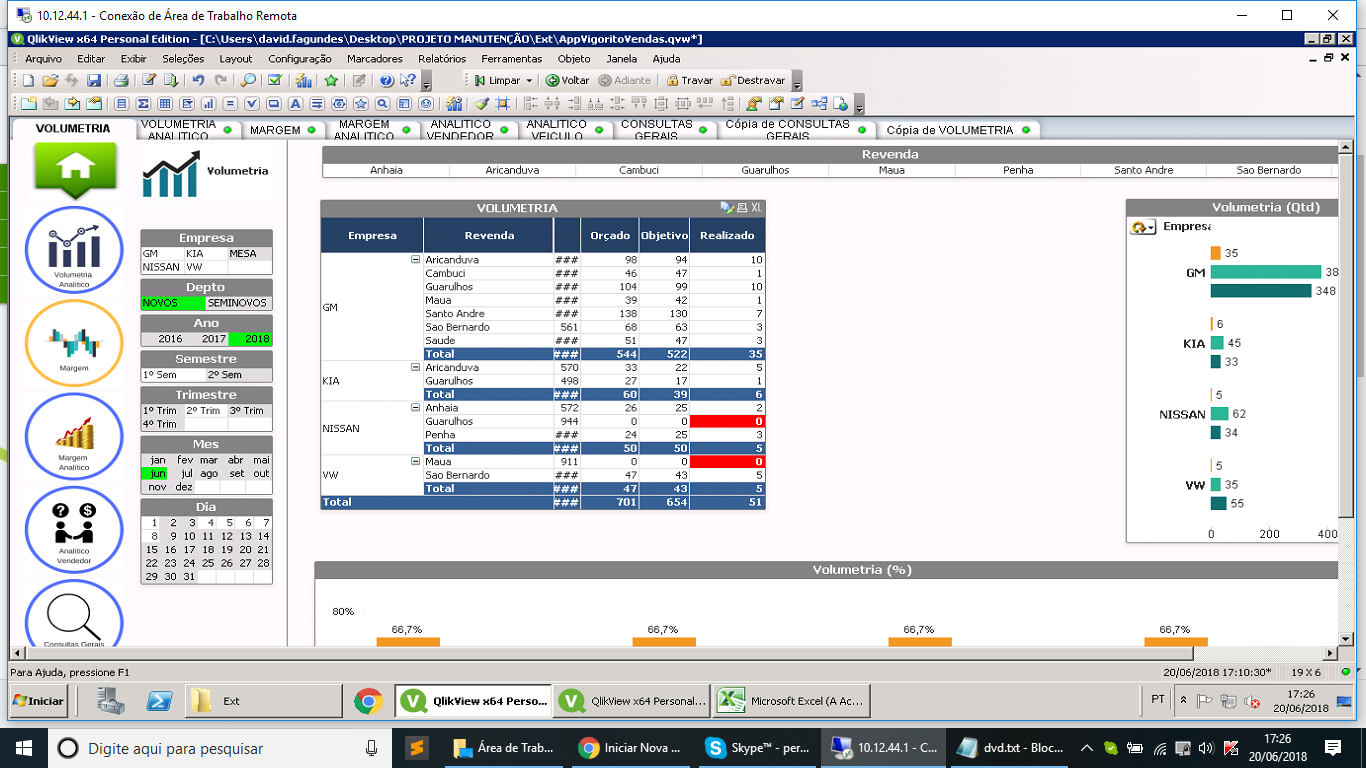Image resolution: width=1366 pixels, height=768 pixels.
Task: Select GM in the Empresa filter
Action: click(x=162, y=254)
